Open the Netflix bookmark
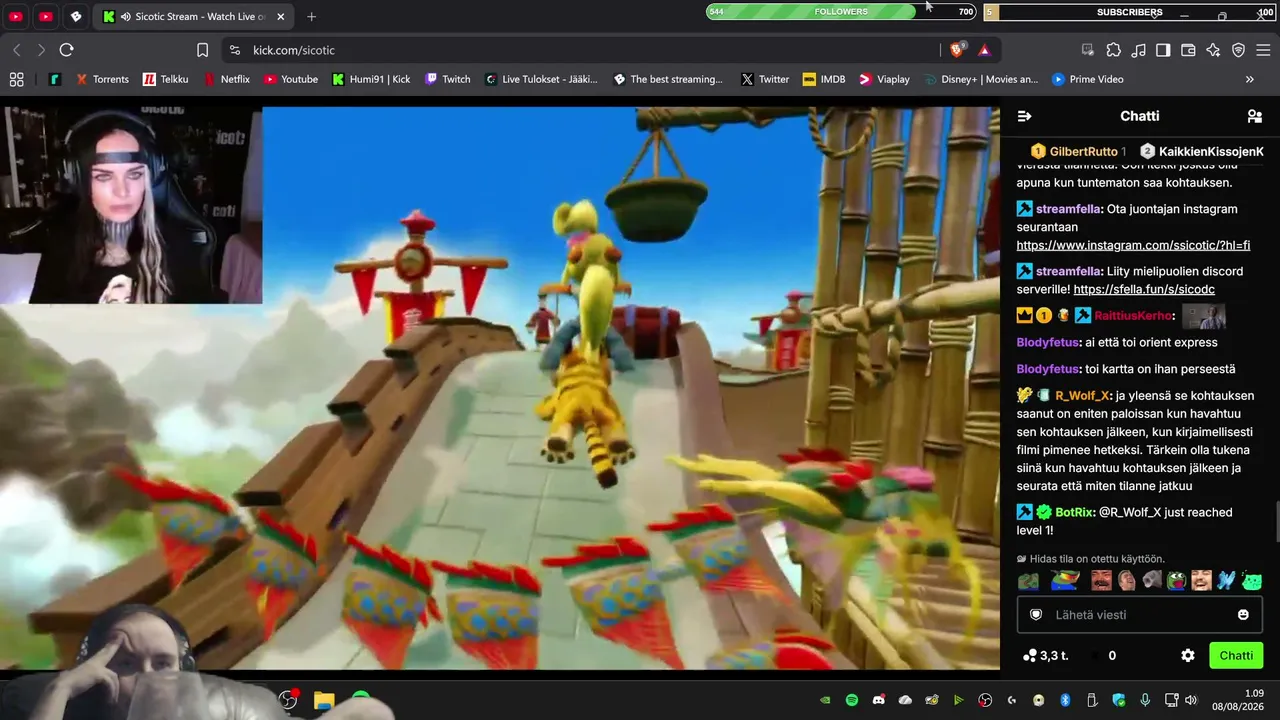Screen dimensions: 1280x720 pyautogui.click(x=226, y=79)
